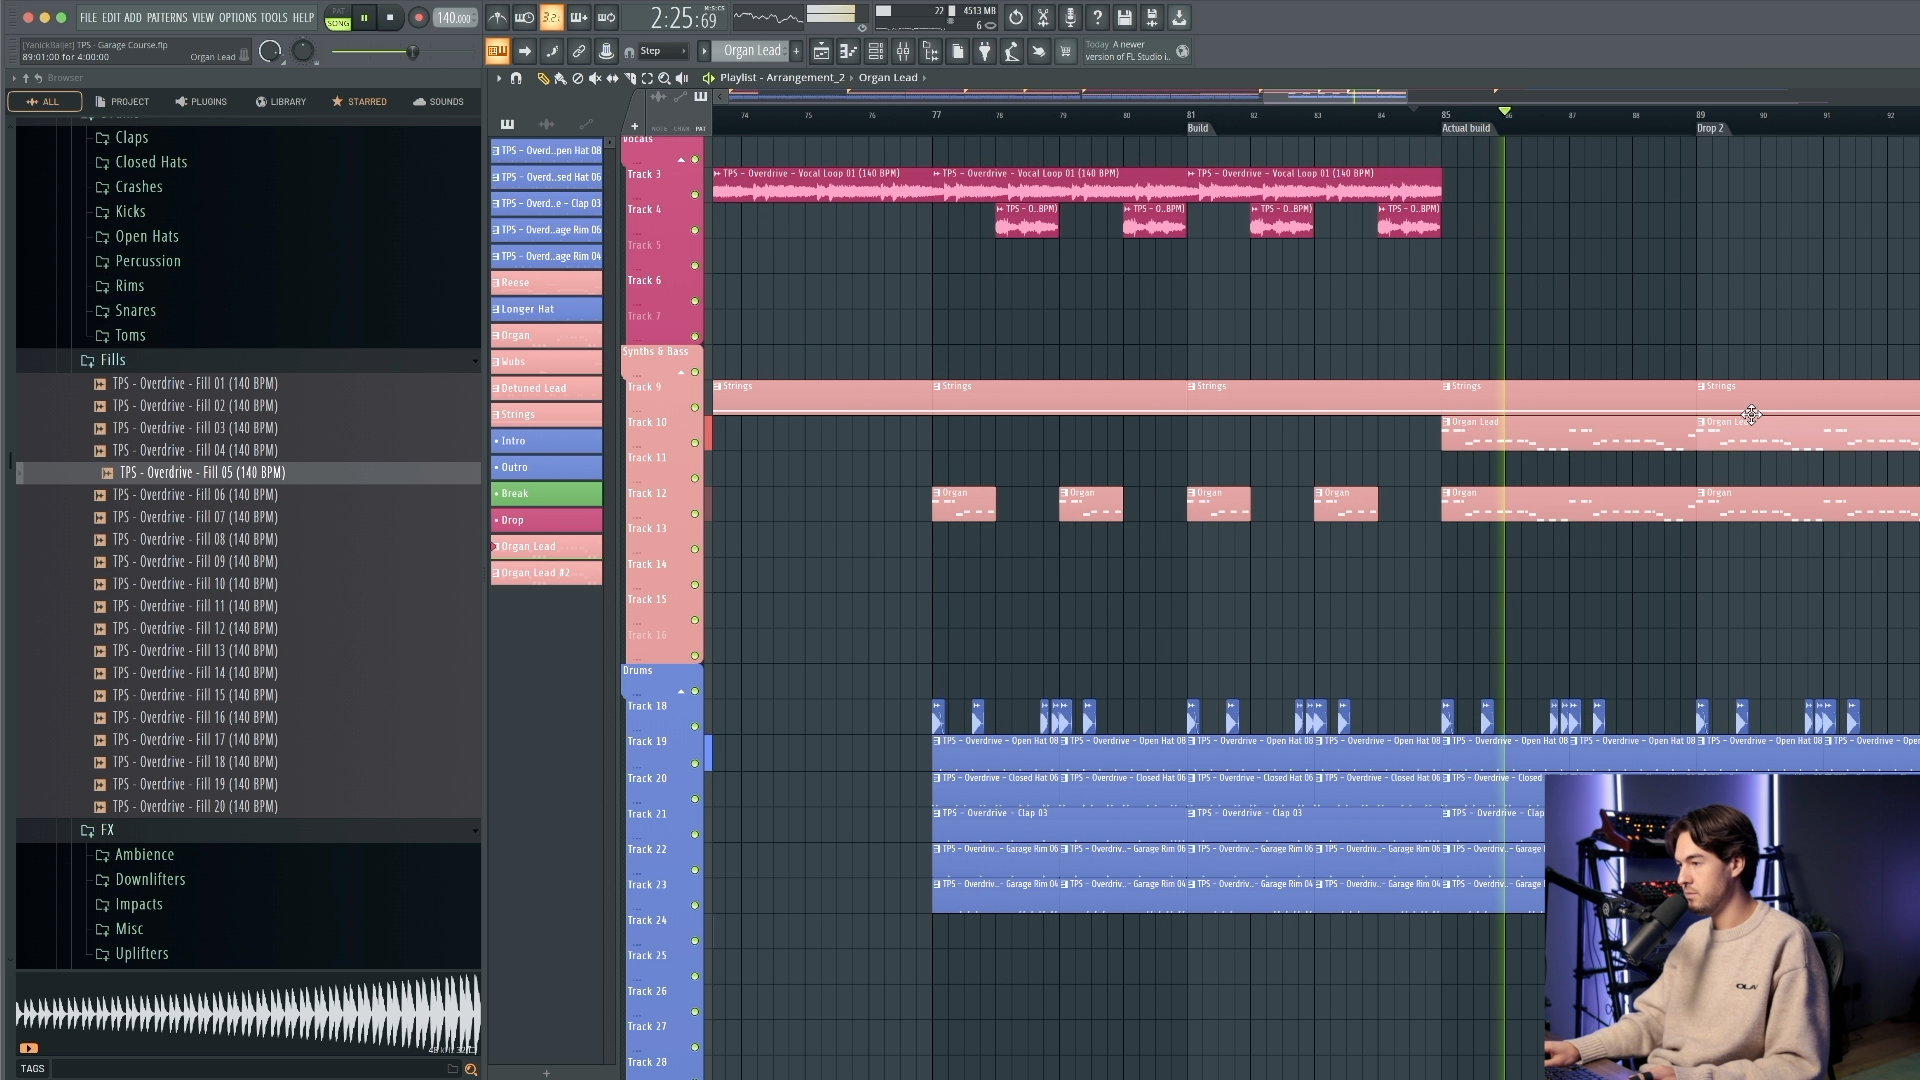The width and height of the screenshot is (1920, 1080).
Task: Mute Track 4 using its green dot
Action: (x=695, y=196)
